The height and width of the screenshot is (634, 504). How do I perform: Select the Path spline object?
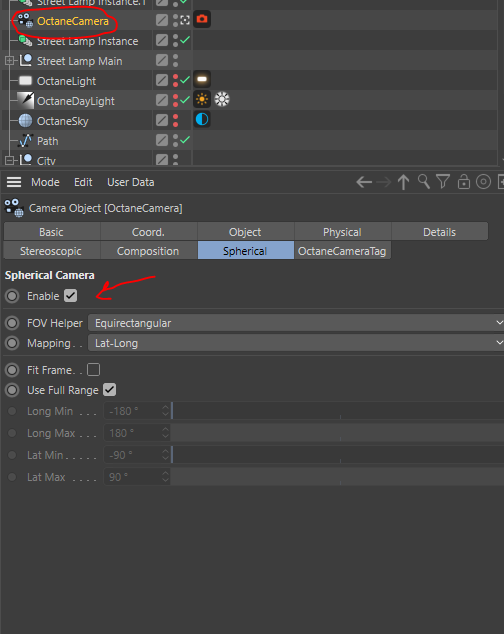(x=47, y=141)
